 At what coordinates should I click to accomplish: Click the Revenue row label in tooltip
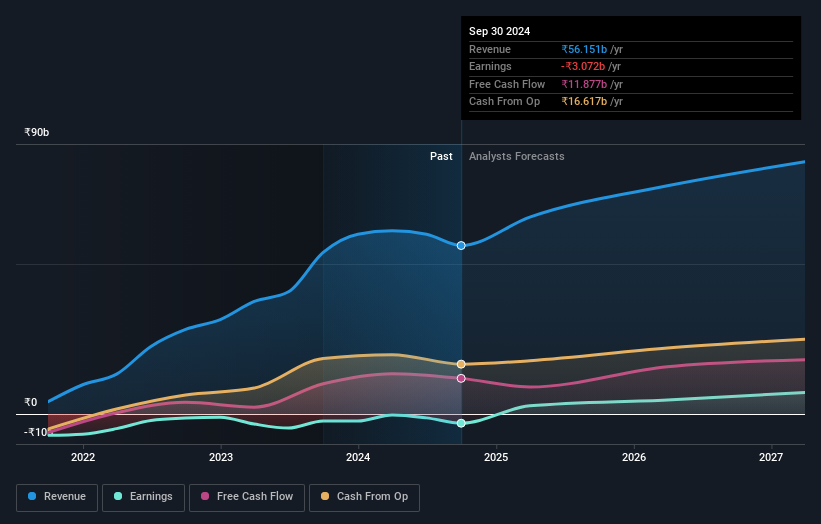click(490, 49)
